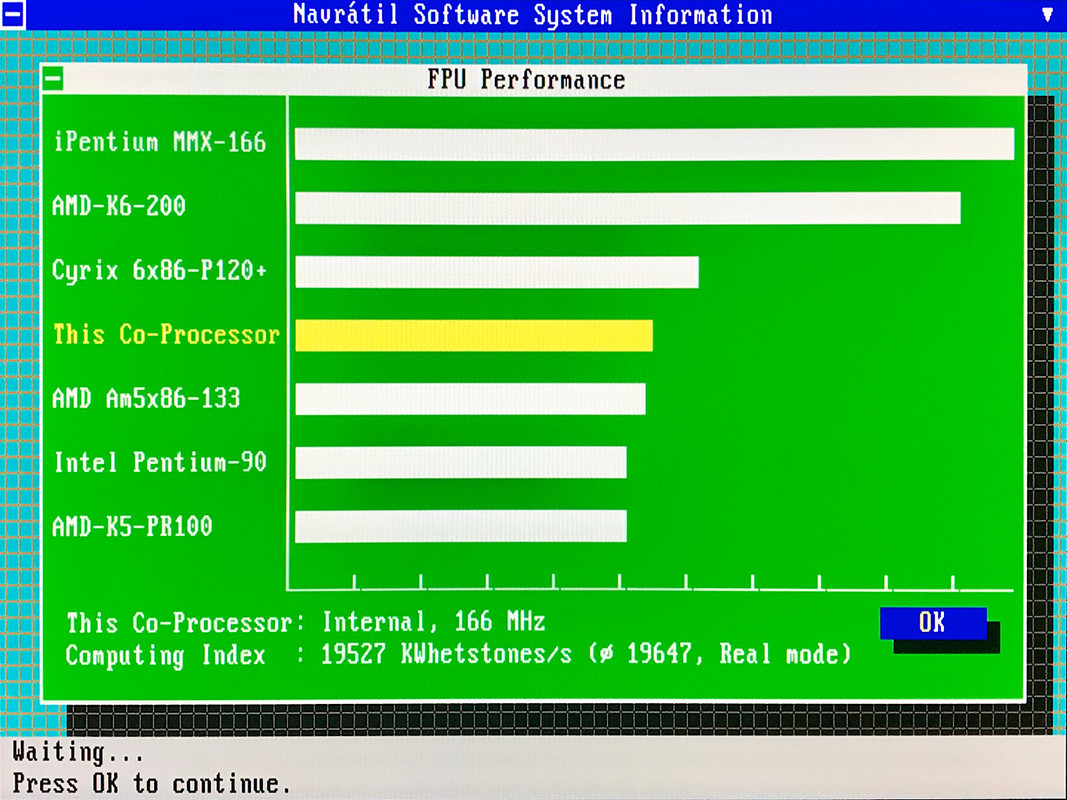Select the Cyrix 6x86-P120+ label
This screenshot has height=800, width=1067.
click(160, 270)
